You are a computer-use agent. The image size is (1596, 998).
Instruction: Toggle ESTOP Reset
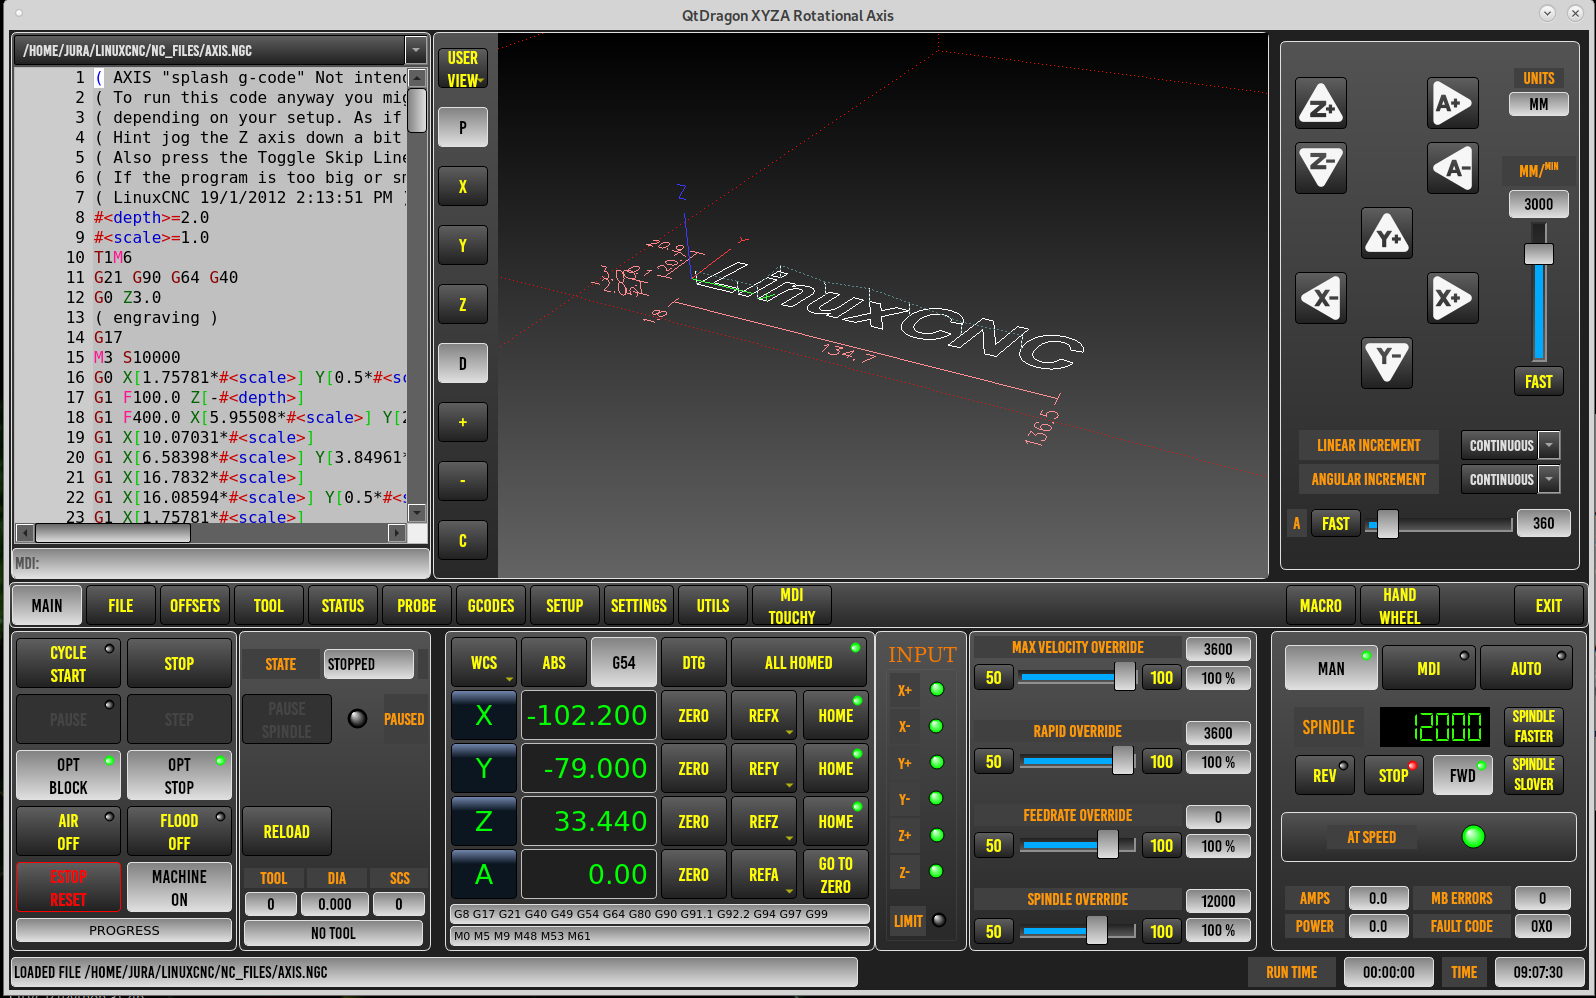tap(68, 888)
